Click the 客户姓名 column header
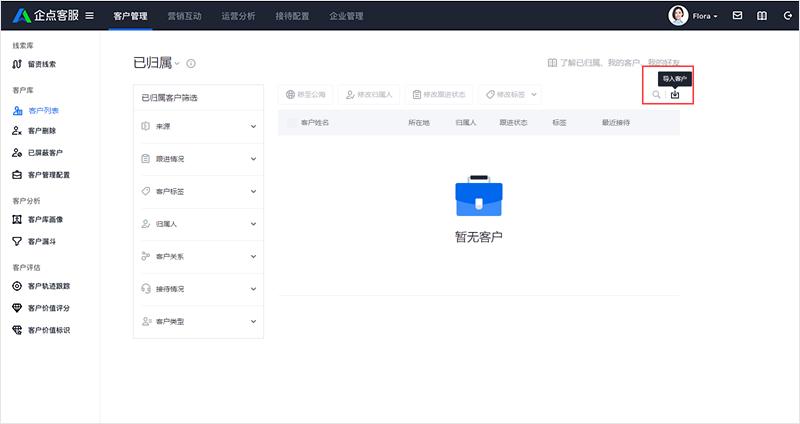Viewport: 800px width, 424px height. [x=315, y=123]
